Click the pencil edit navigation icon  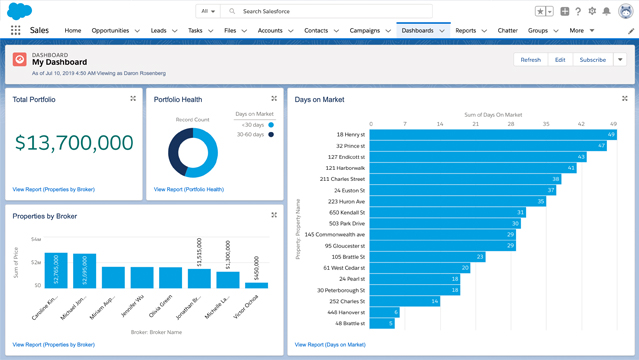[x=631, y=31]
